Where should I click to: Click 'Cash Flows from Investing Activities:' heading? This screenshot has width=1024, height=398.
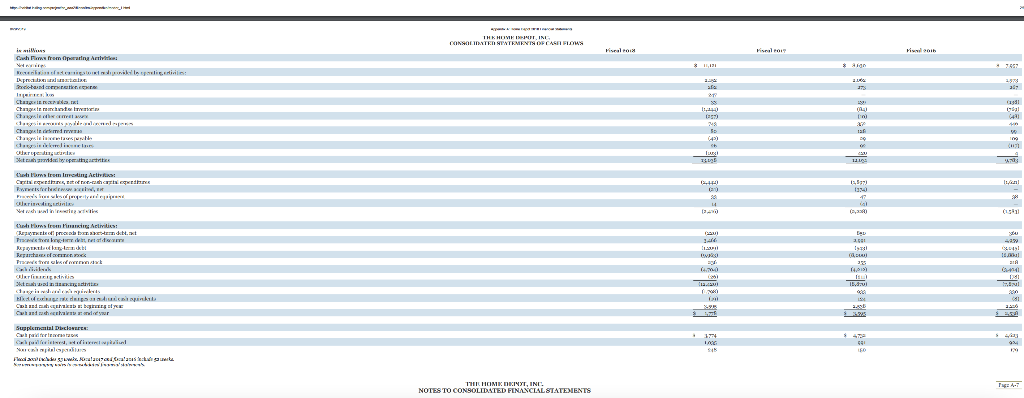point(65,174)
